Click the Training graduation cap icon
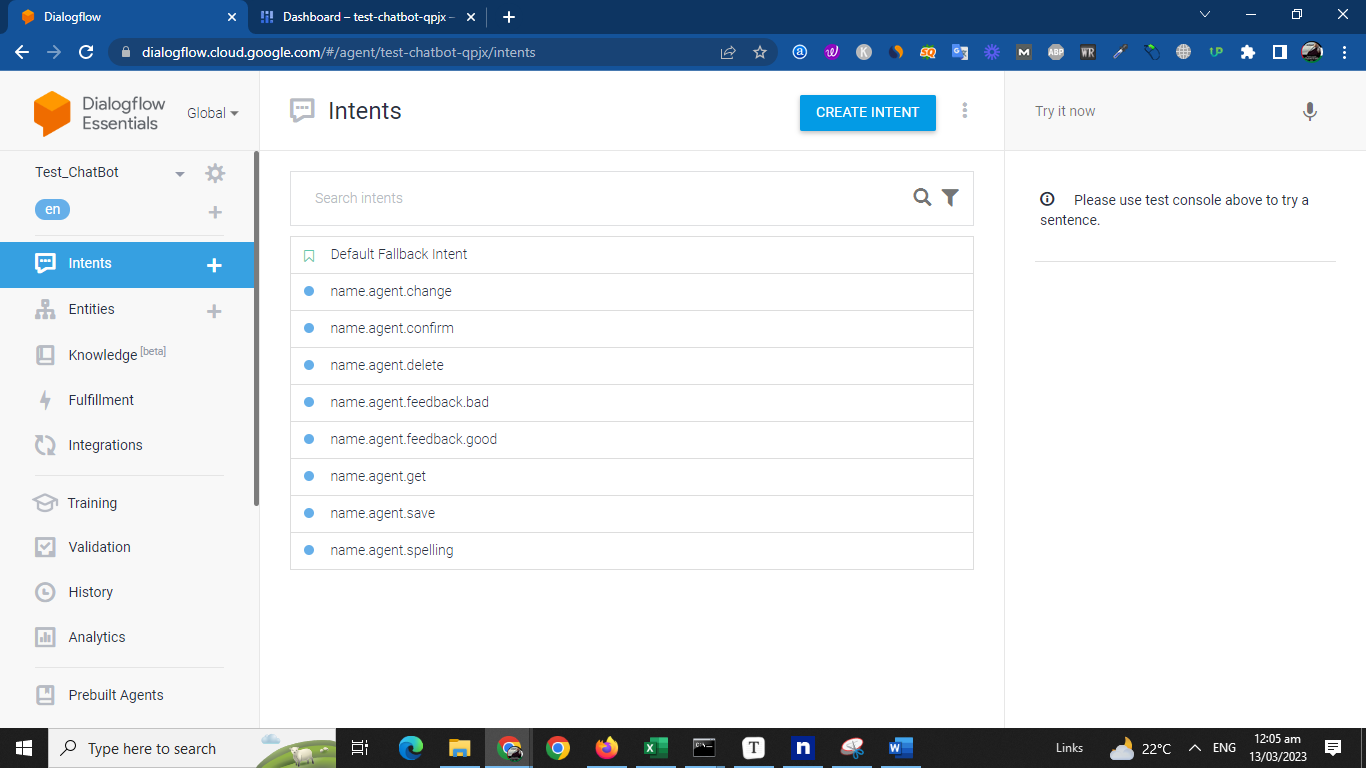 [45, 503]
